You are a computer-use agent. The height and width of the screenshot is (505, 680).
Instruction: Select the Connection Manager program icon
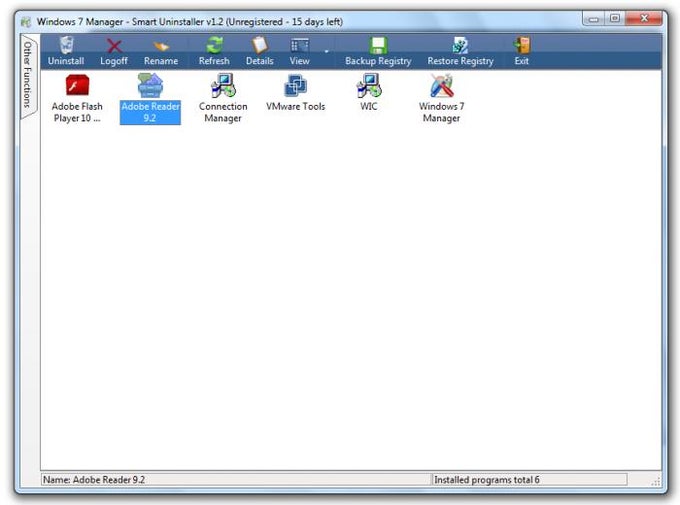tap(223, 85)
